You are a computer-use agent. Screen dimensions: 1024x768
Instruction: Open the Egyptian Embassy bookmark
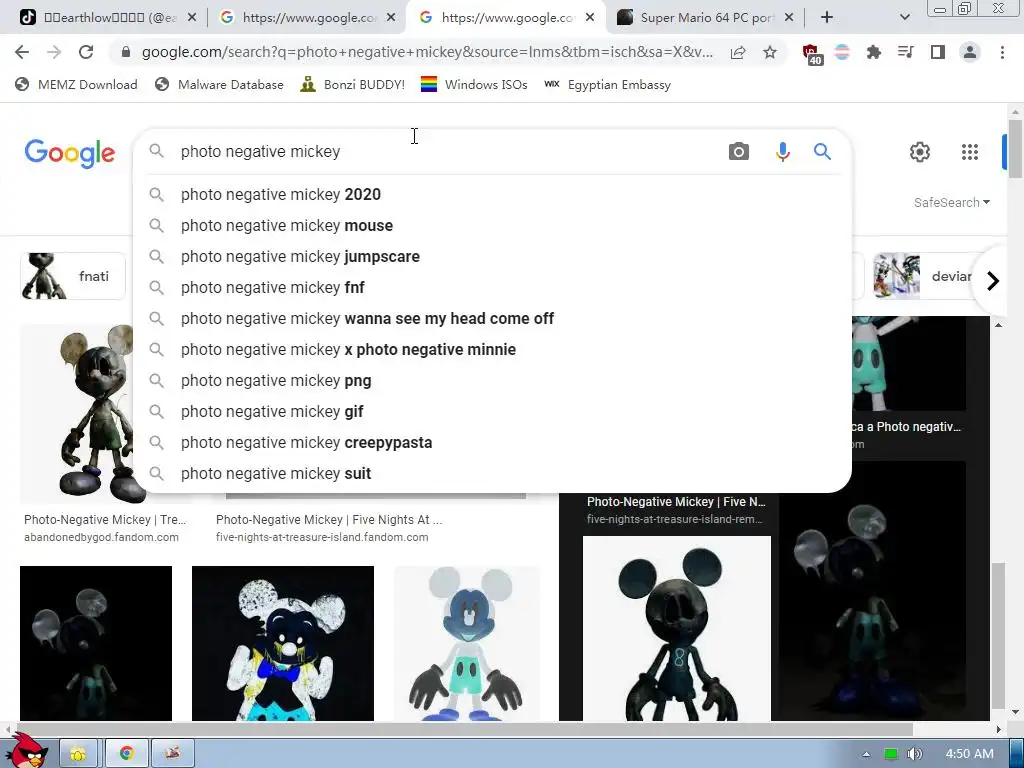pos(607,84)
